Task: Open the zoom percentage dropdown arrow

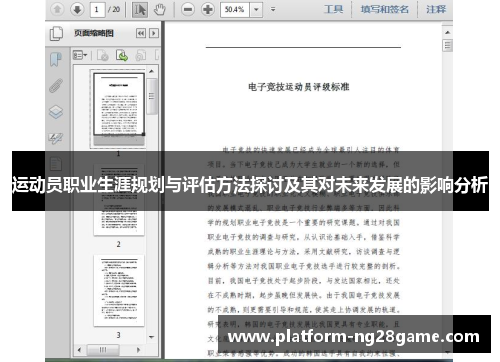Action: click(256, 9)
